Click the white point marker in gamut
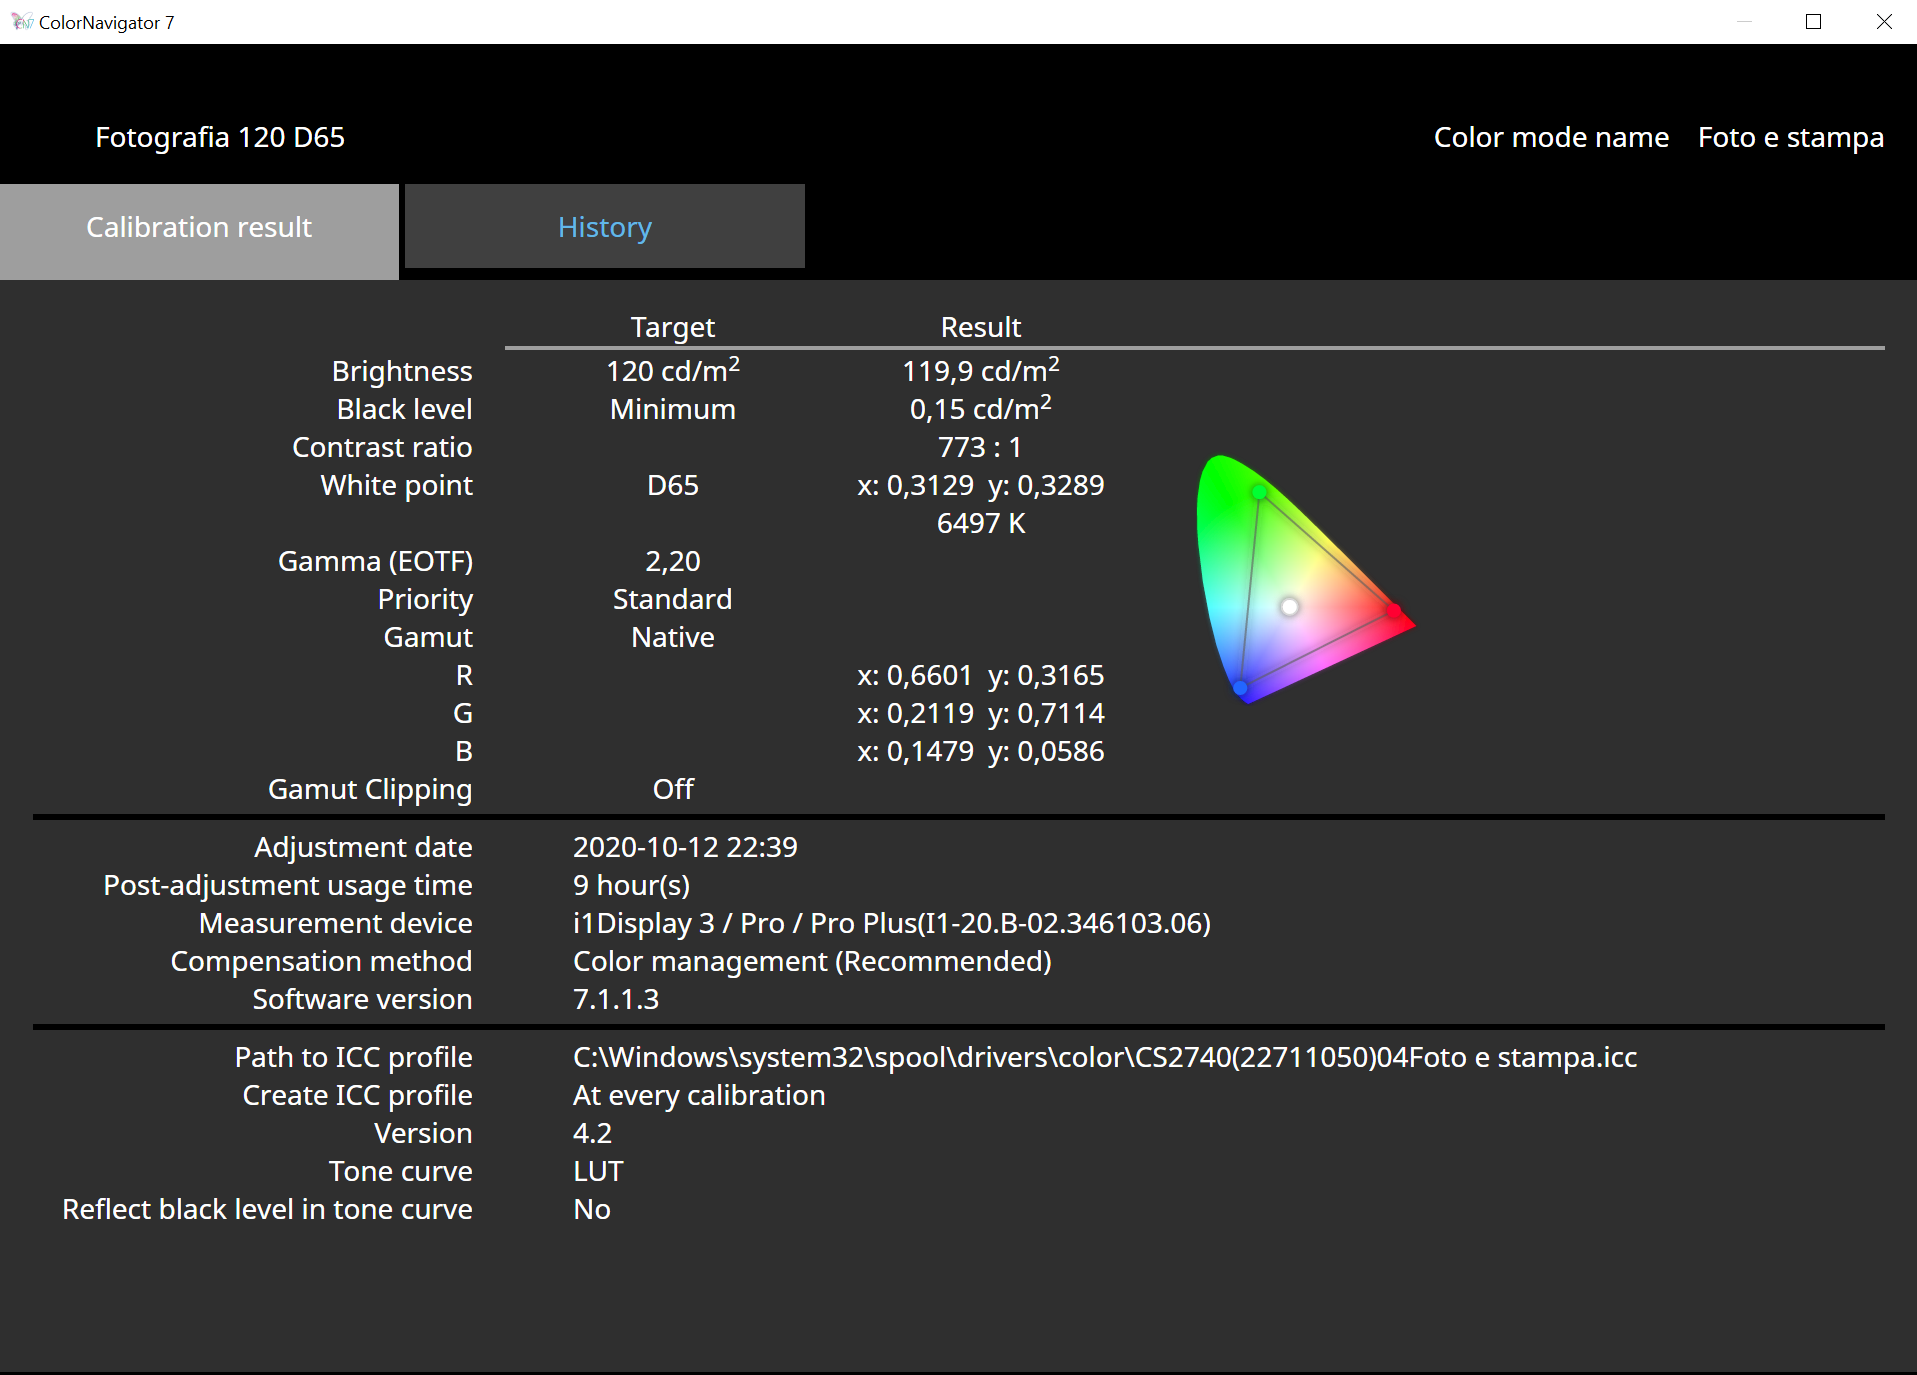1917x1375 pixels. (x=1290, y=606)
